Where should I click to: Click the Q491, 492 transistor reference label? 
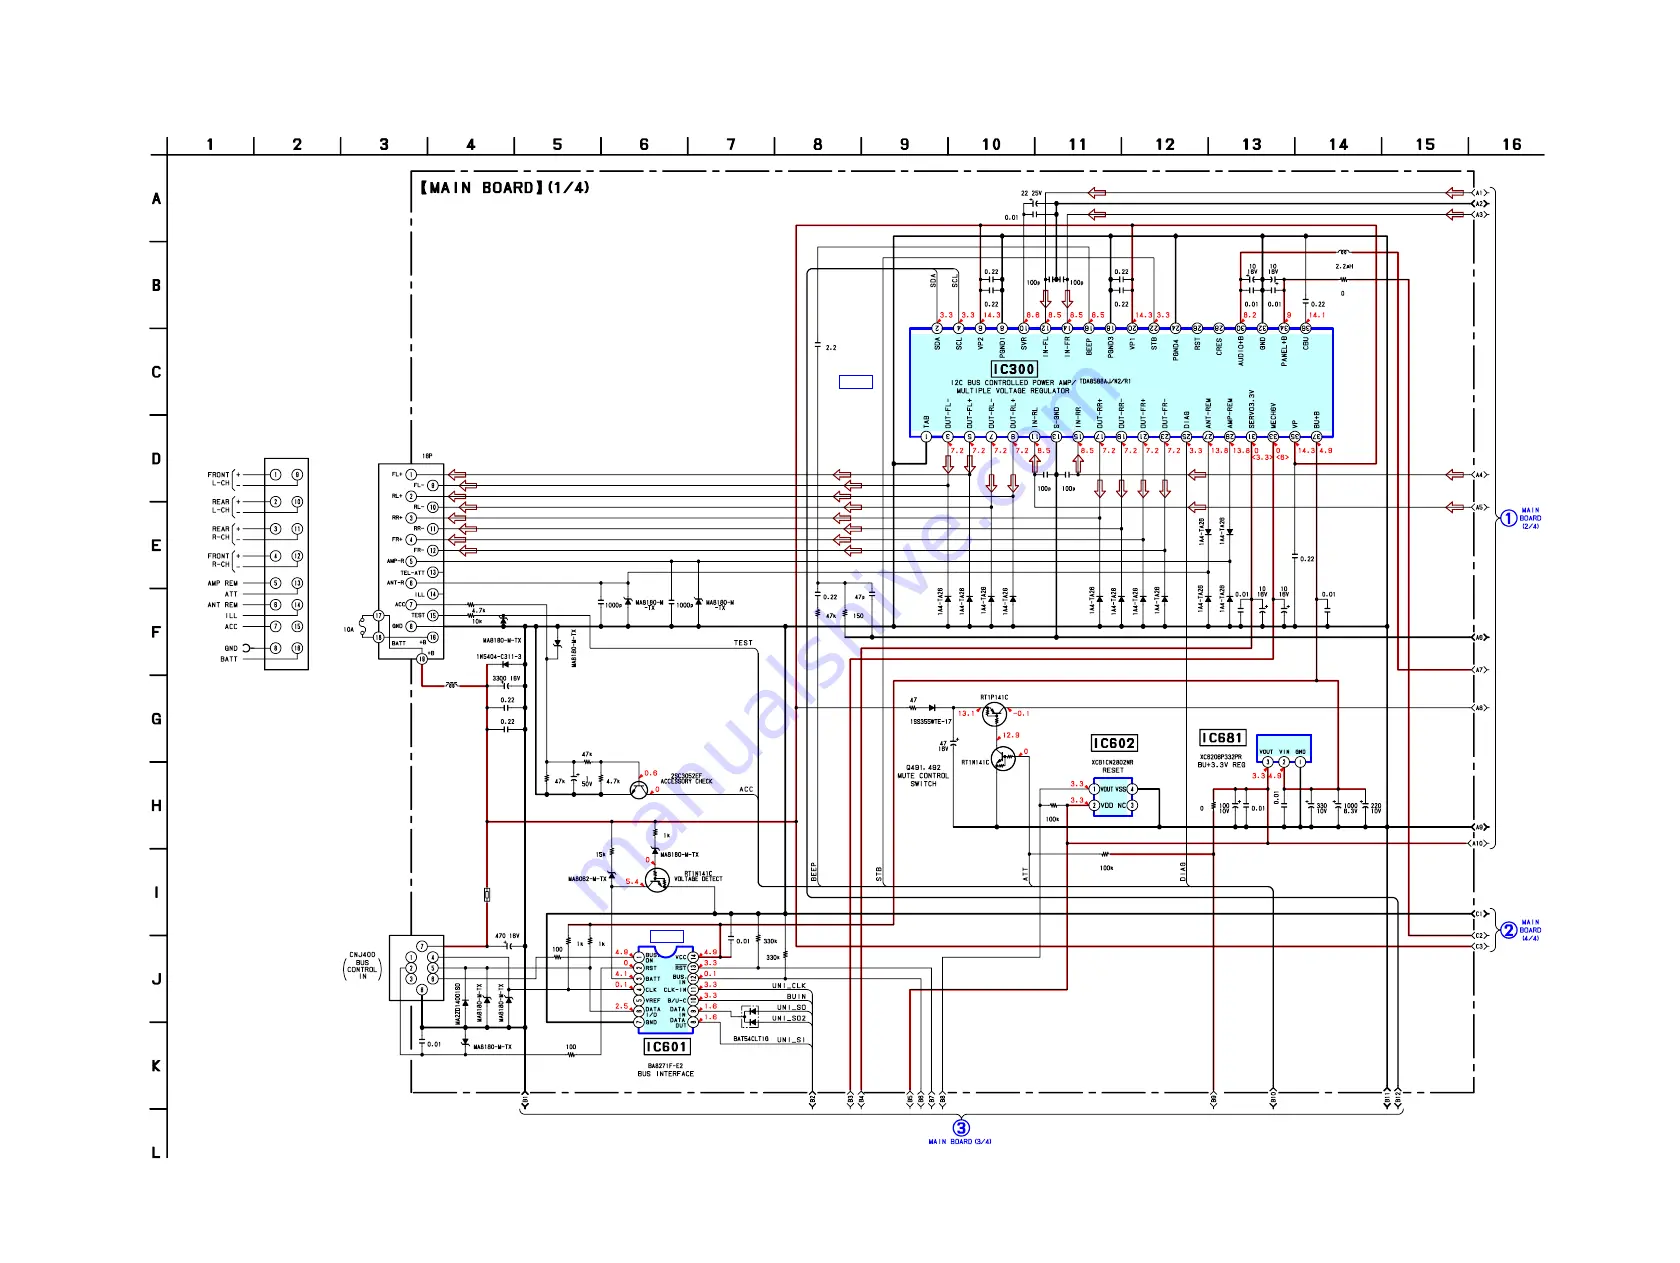923,768
